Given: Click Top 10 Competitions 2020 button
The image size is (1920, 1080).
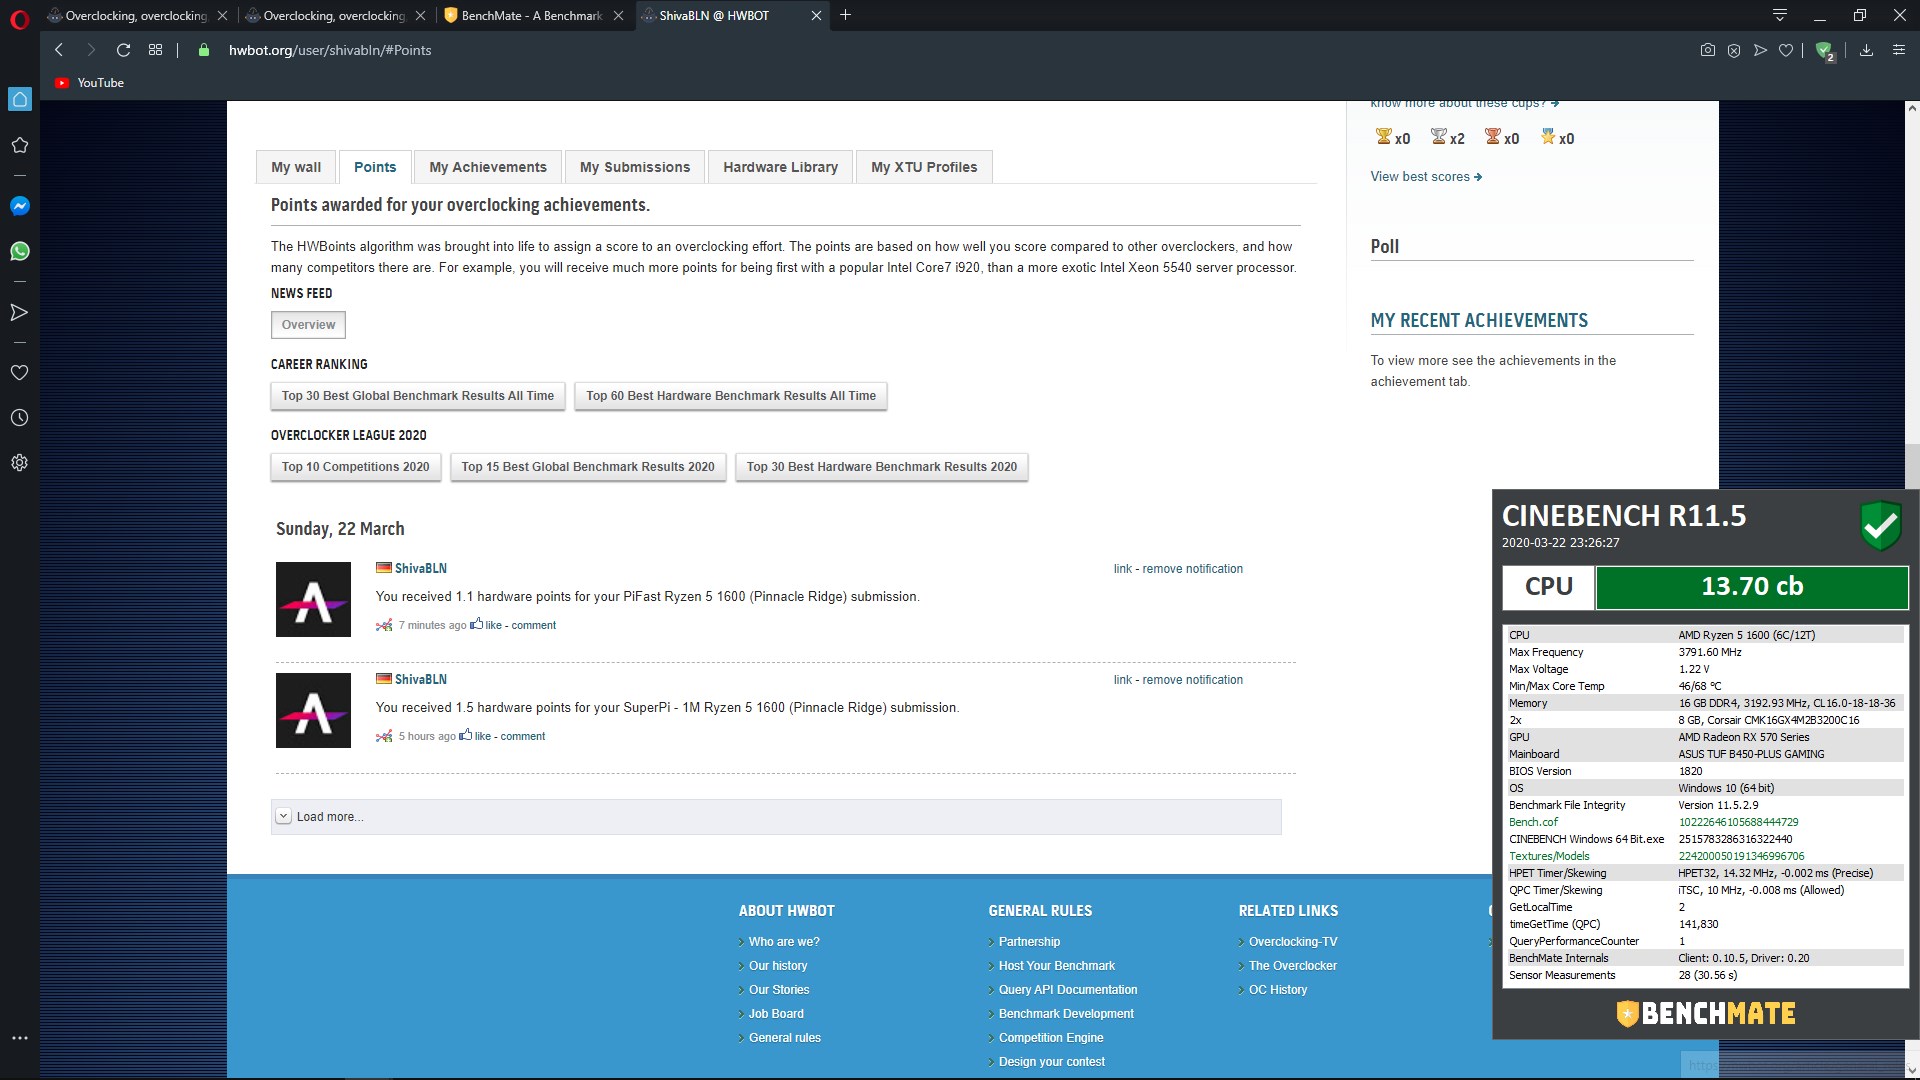Looking at the screenshot, I should click(355, 467).
